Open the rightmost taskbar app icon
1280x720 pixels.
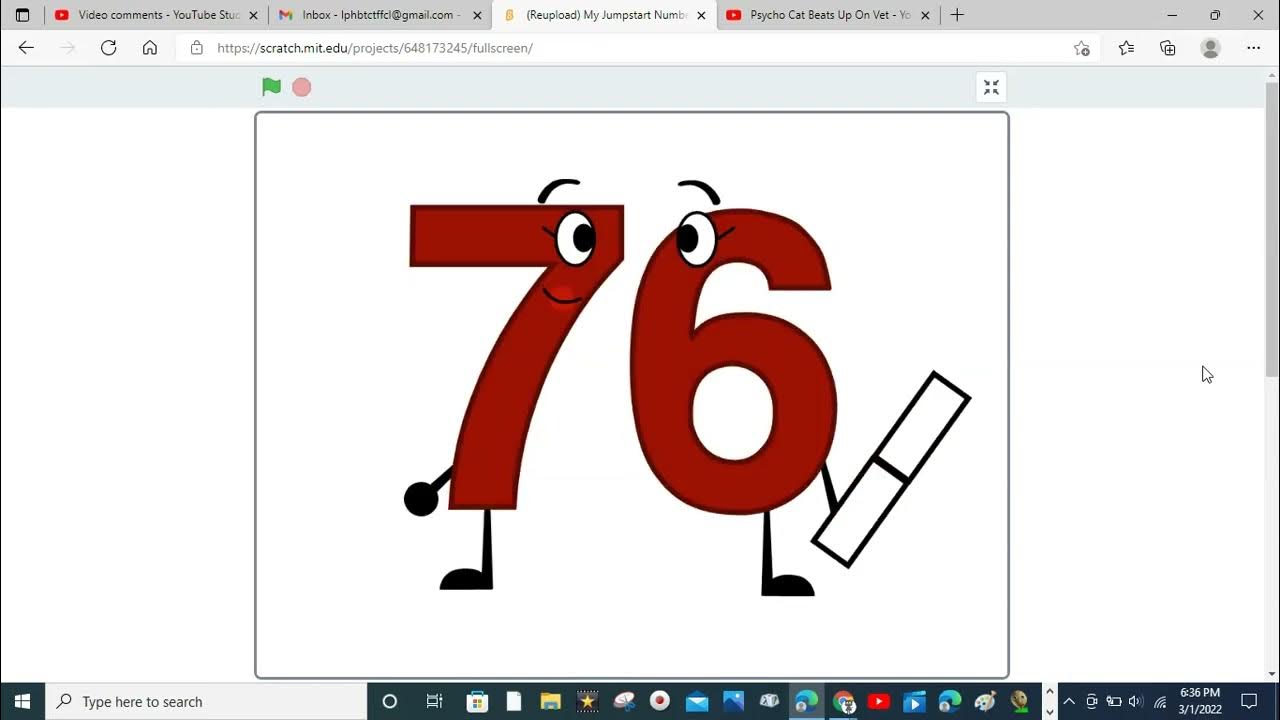pos(1020,701)
